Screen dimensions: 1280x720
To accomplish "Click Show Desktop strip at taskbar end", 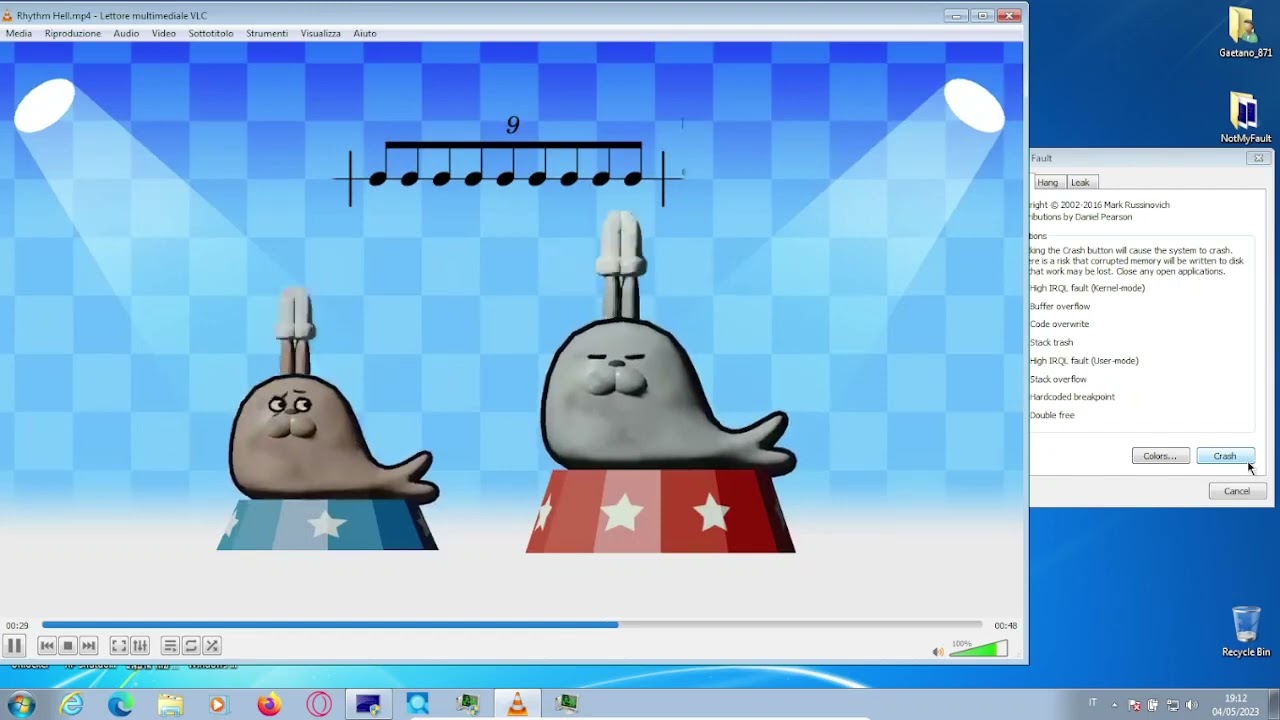I will [1273, 704].
